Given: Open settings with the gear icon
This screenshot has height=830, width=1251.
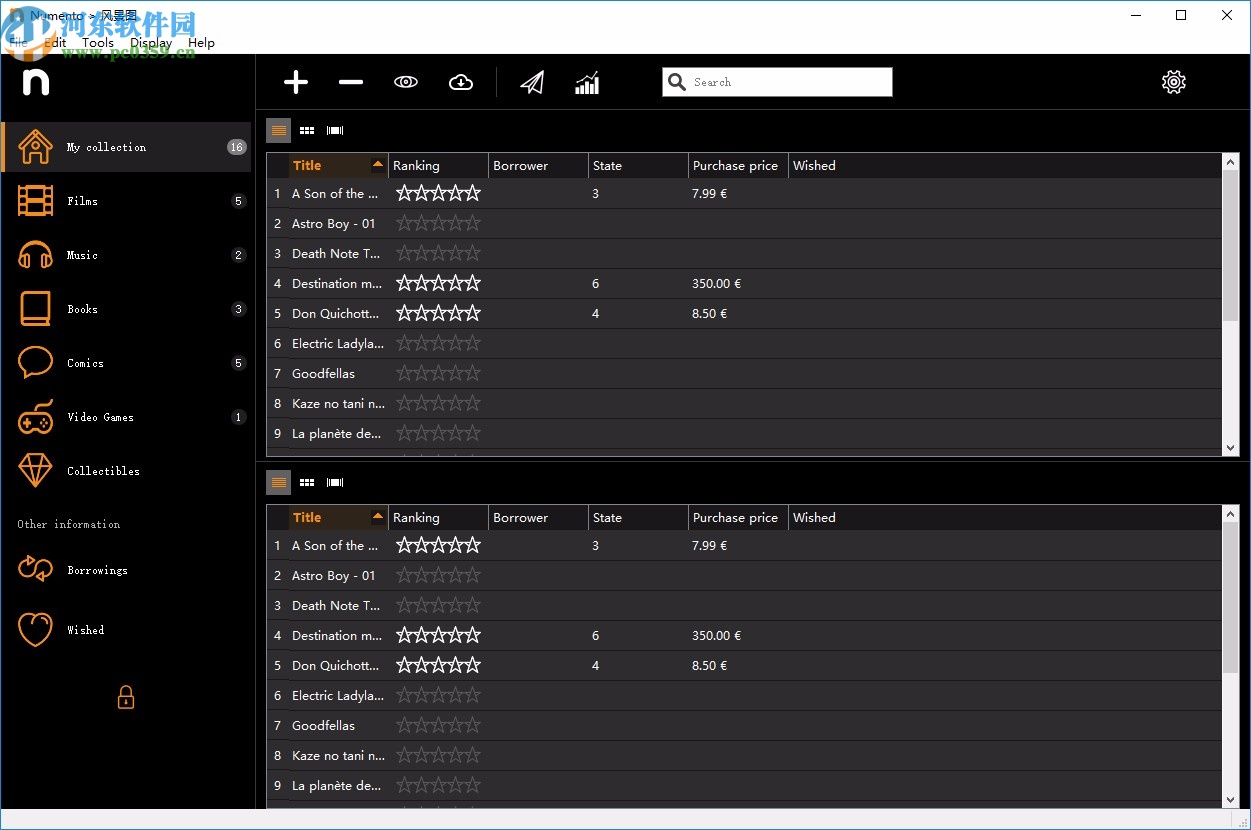Looking at the screenshot, I should tap(1173, 82).
